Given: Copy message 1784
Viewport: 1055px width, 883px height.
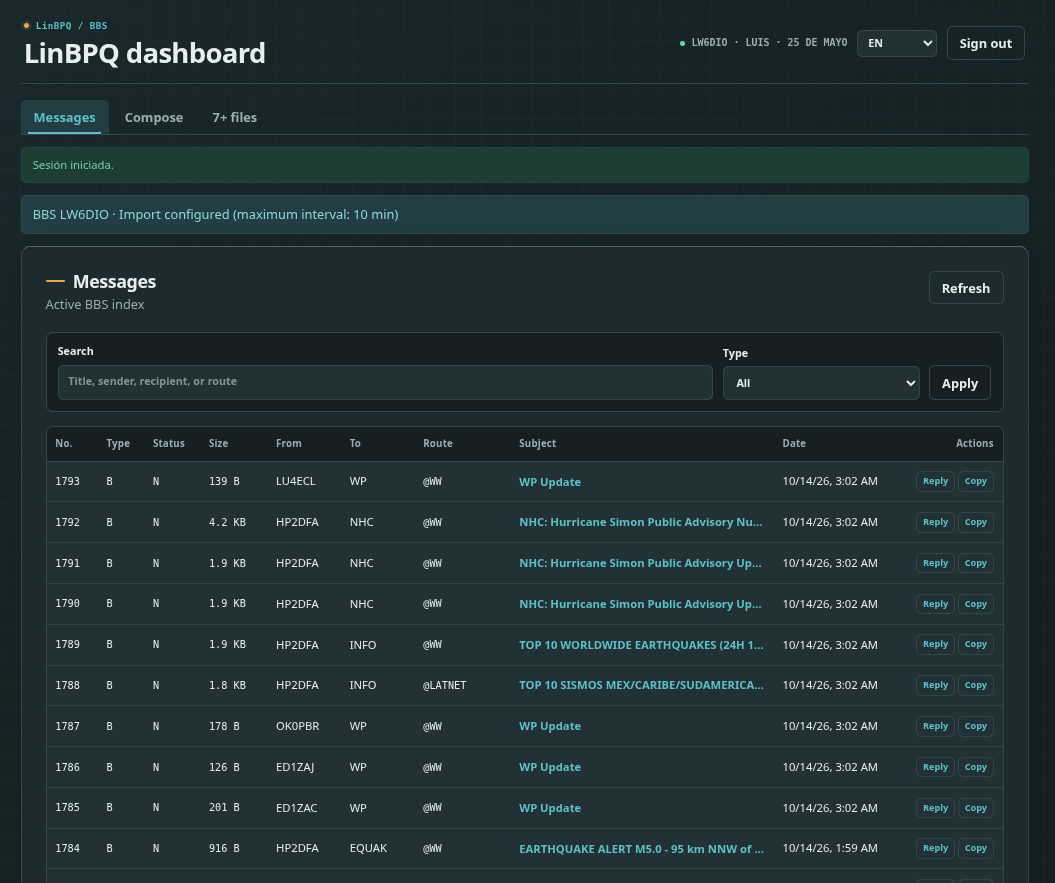Looking at the screenshot, I should pyautogui.click(x=976, y=849).
